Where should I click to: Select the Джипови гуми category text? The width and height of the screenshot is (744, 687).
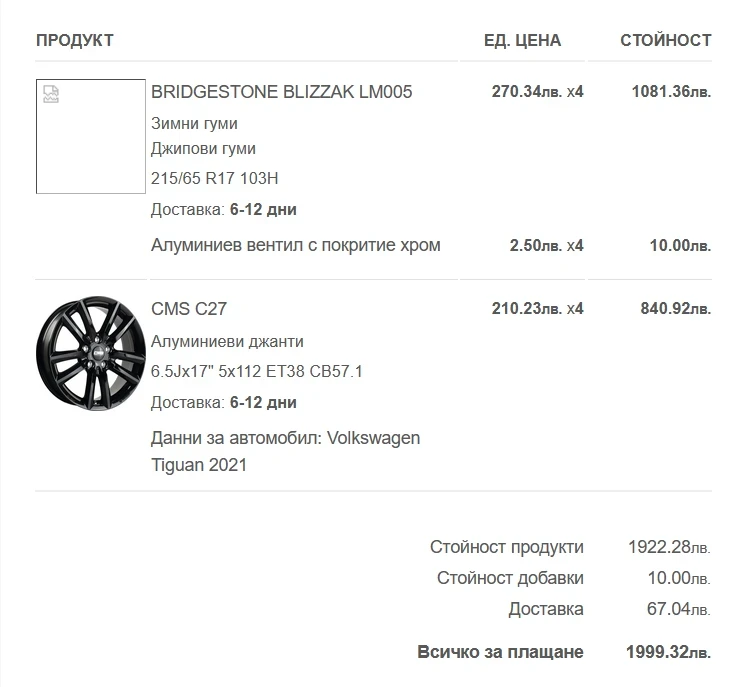tap(203, 149)
